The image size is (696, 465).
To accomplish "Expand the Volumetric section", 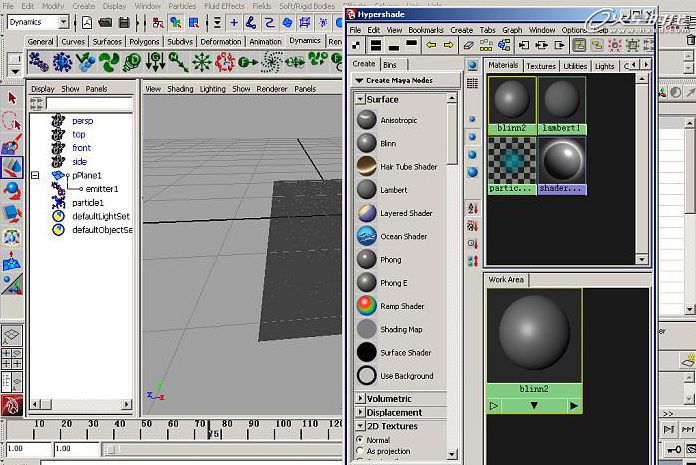I will [x=360, y=398].
